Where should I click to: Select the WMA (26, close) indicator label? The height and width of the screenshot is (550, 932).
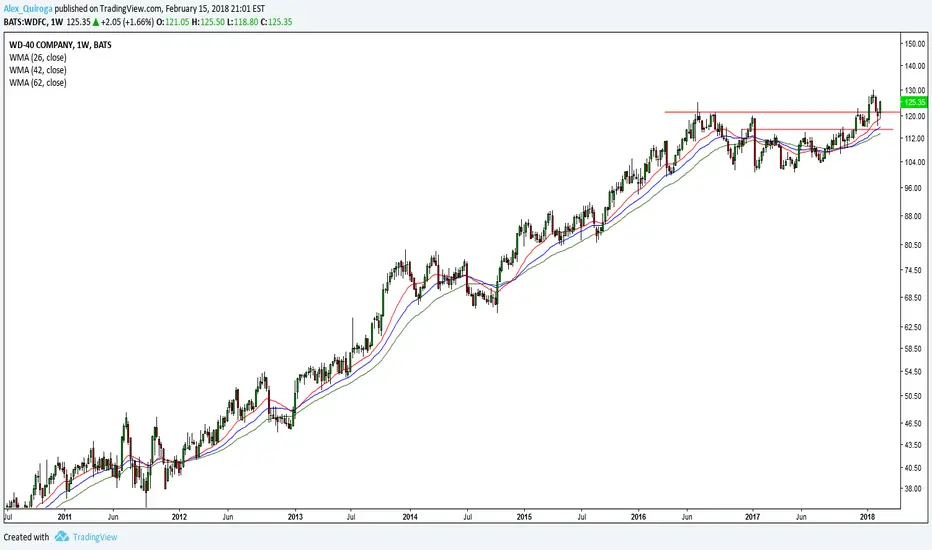point(37,58)
